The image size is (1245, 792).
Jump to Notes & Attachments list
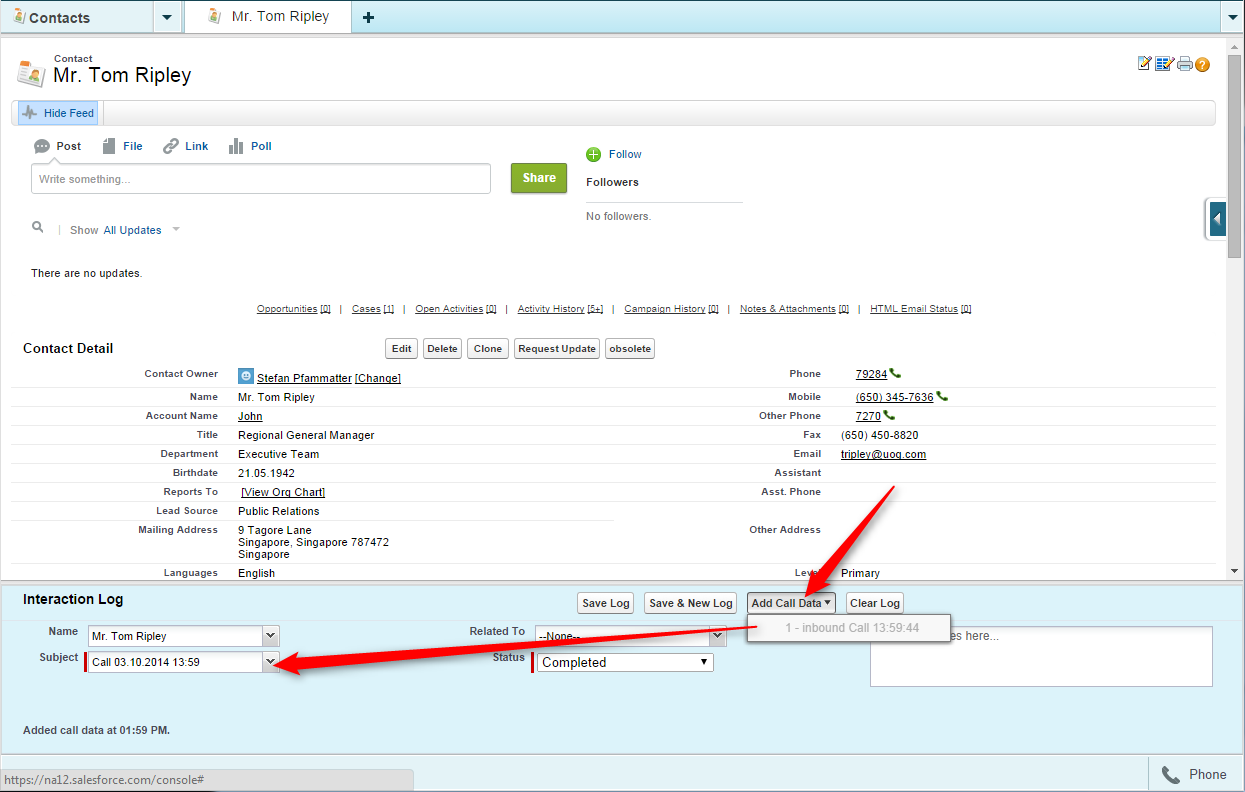(794, 309)
